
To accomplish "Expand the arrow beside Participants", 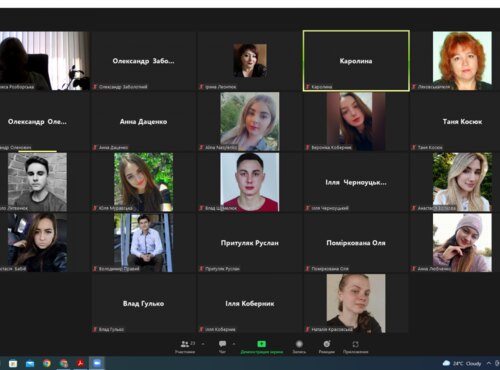I will [203, 344].
